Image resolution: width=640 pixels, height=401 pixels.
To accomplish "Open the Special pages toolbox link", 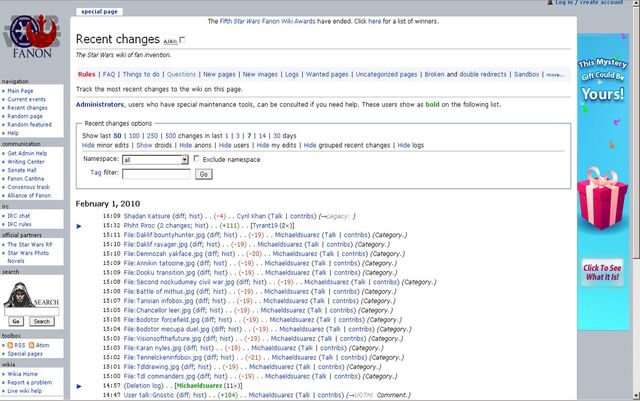I will click(25, 354).
